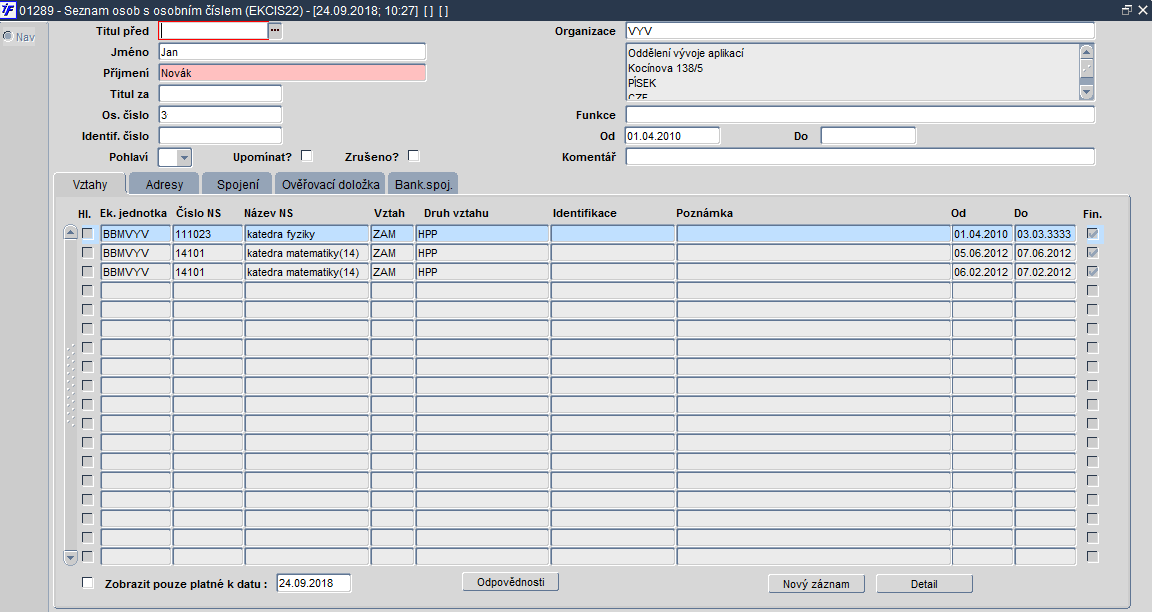Toggle the Upomínat? checkbox

(x=306, y=156)
